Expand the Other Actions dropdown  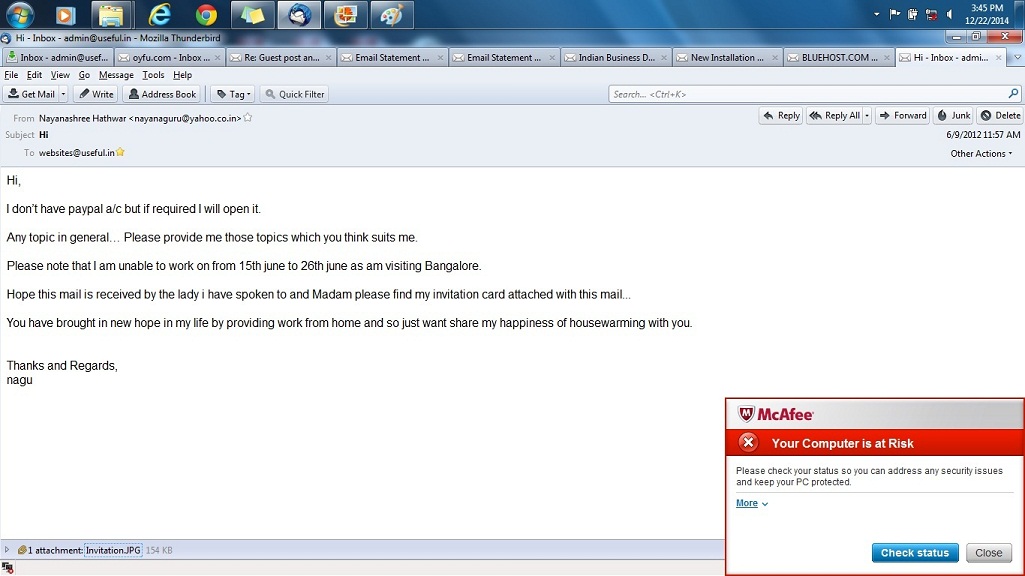[x=981, y=154]
